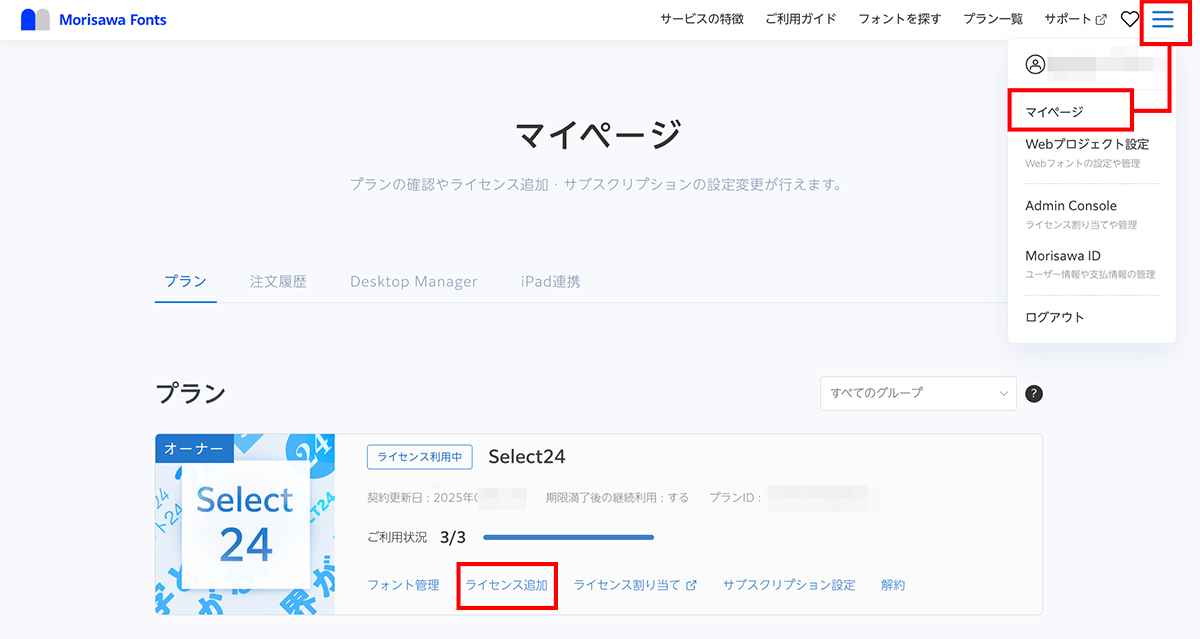The image size is (1200, 639).
Task: Click the Morisawa Fonts logo
Action: click(x=94, y=19)
